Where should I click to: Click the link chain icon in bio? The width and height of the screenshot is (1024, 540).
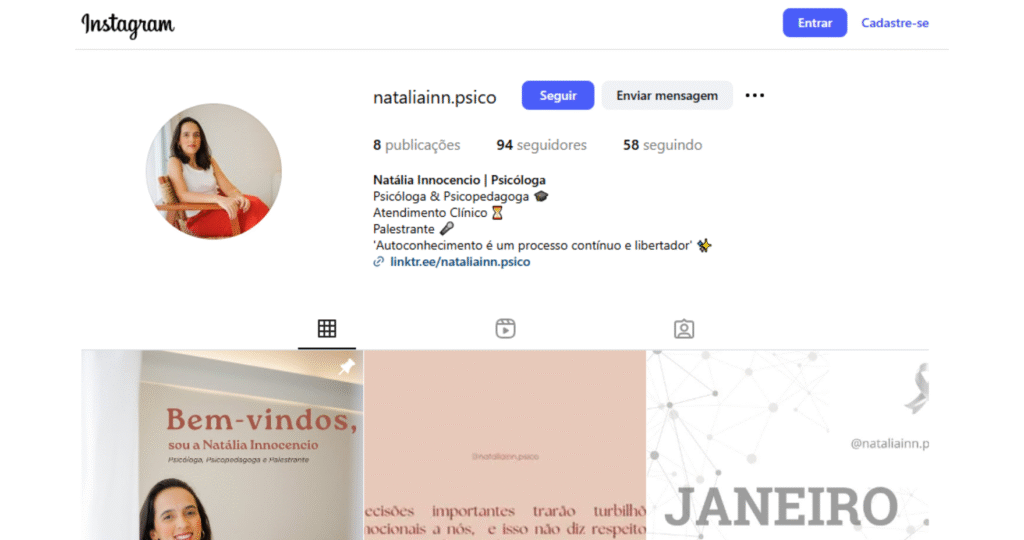pyautogui.click(x=378, y=262)
